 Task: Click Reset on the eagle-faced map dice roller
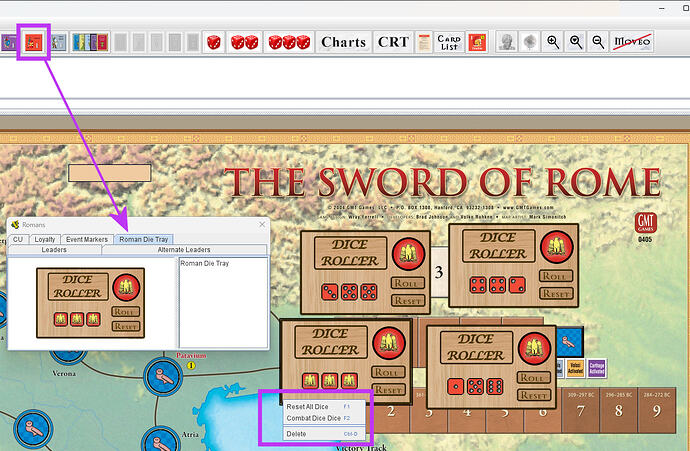click(x=388, y=390)
